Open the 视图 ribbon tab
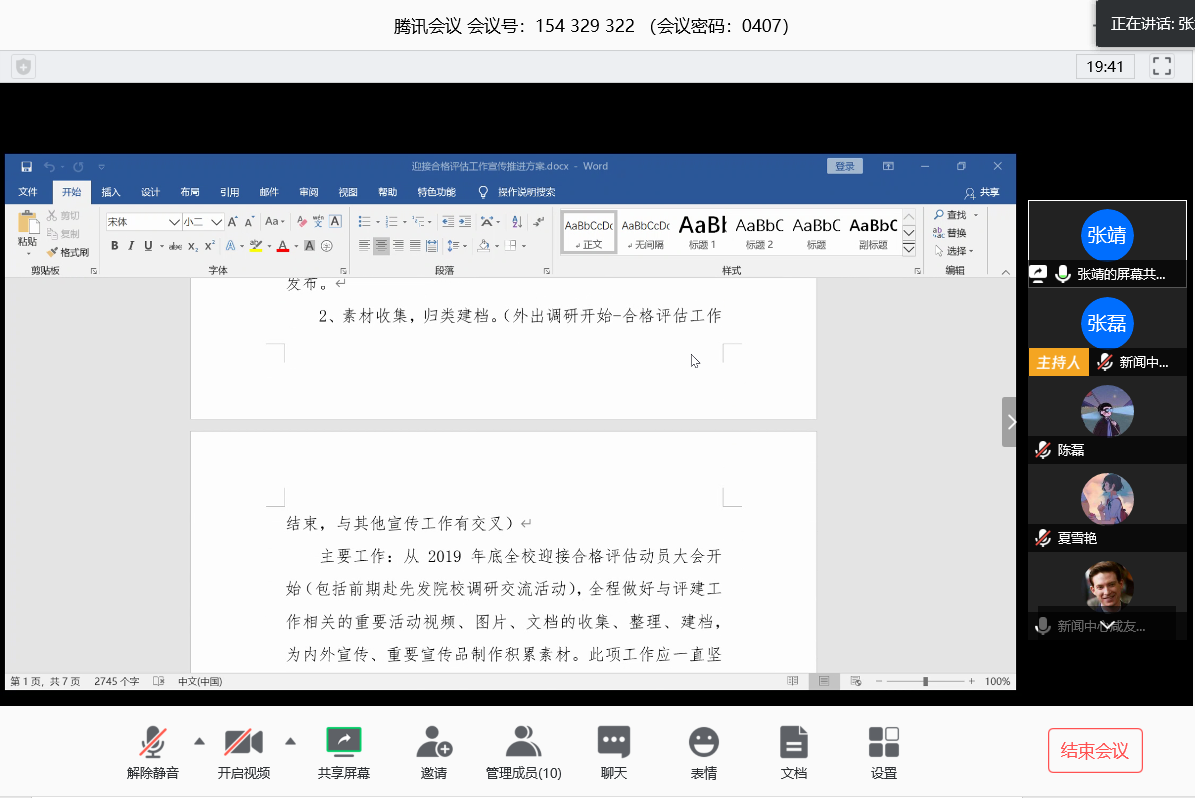1195x798 pixels. tap(347, 191)
